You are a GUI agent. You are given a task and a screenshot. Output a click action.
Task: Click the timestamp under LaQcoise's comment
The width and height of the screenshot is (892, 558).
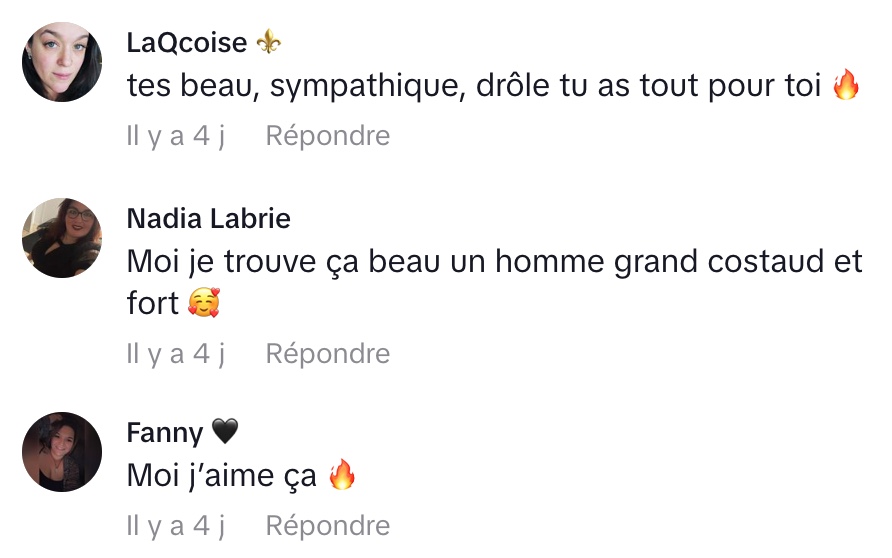175,136
